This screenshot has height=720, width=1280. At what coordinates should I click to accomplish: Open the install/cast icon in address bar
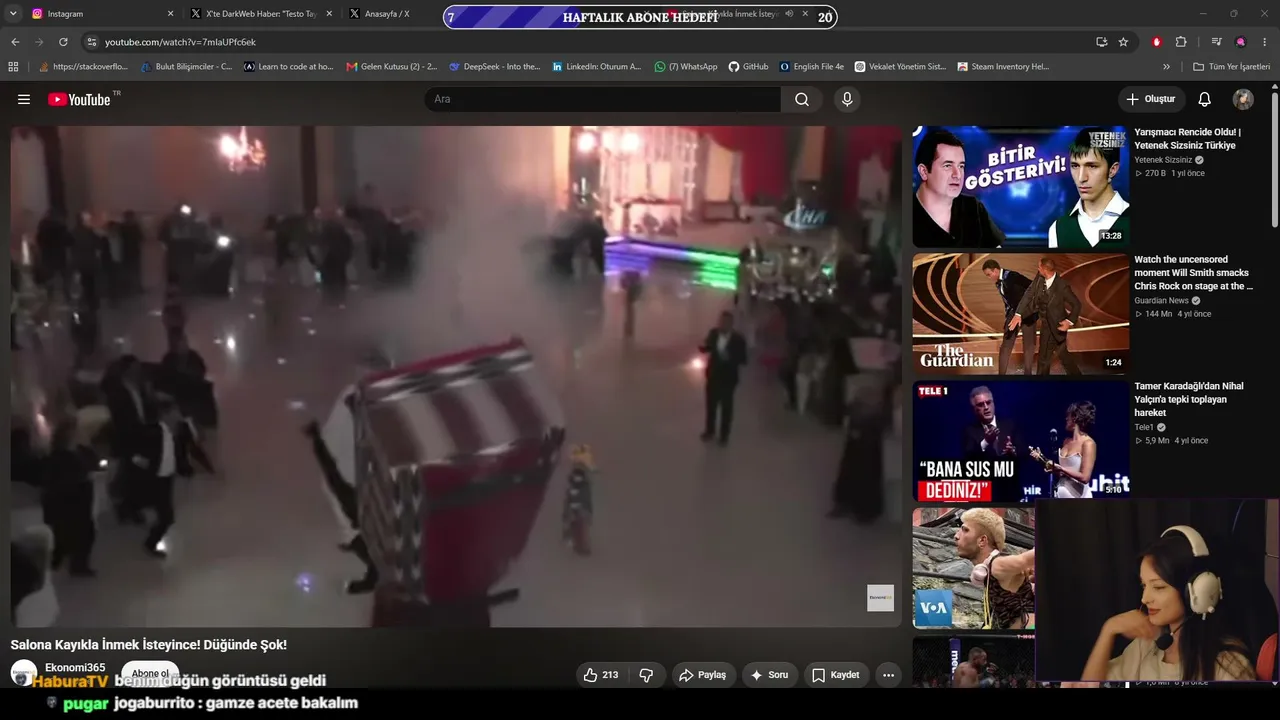click(x=1101, y=42)
